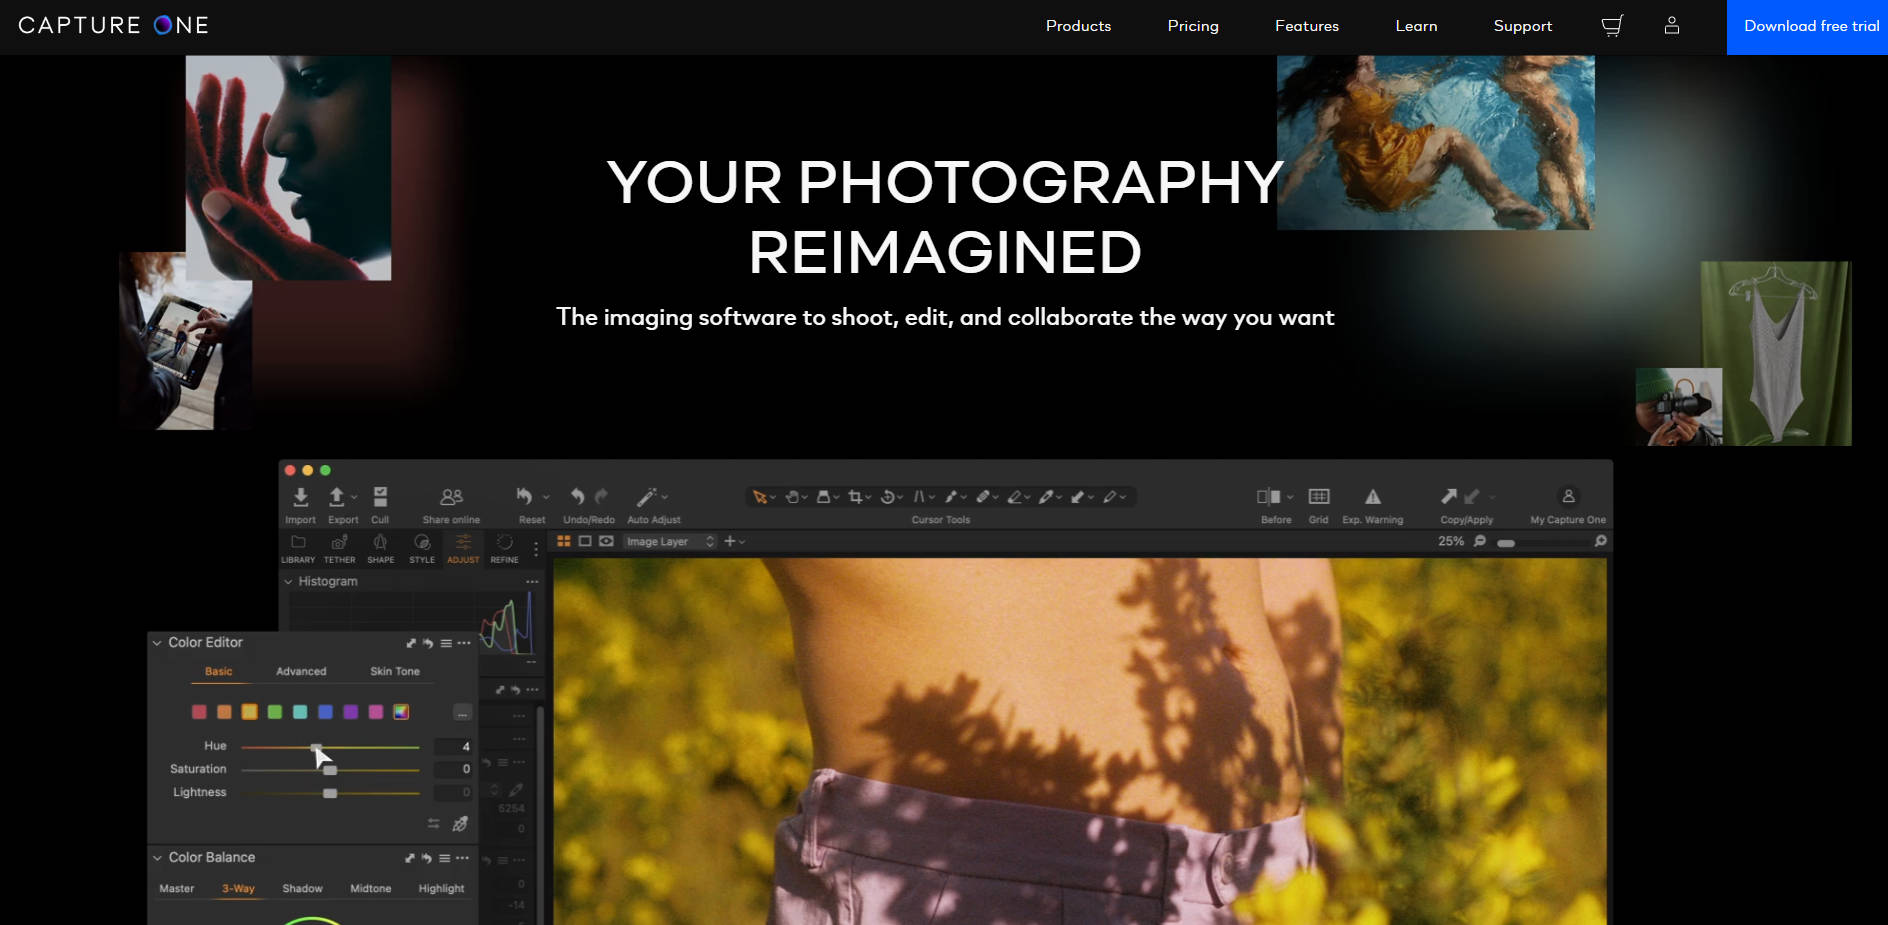This screenshot has width=1888, height=925.
Task: Click the Undo arrow icon
Action: click(577, 496)
